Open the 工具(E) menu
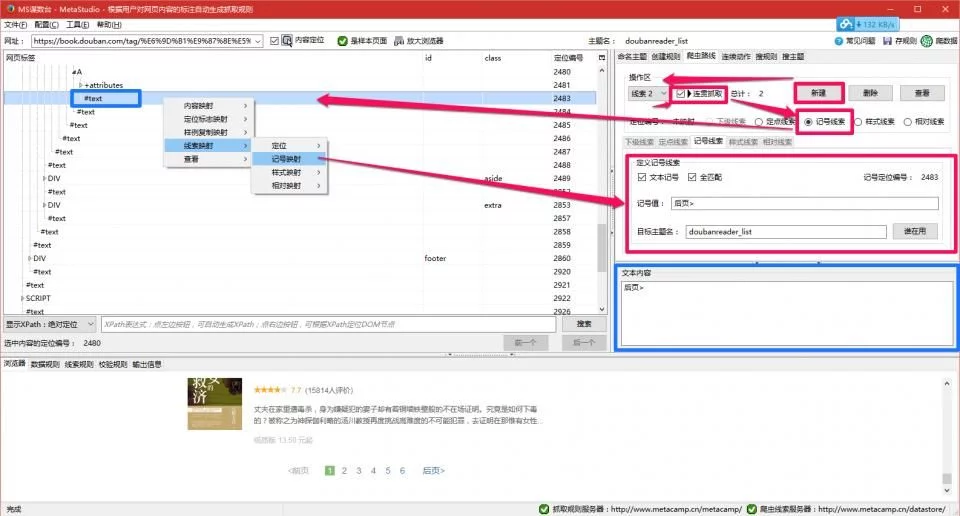Image resolution: width=960 pixels, height=516 pixels. pyautogui.click(x=78, y=24)
